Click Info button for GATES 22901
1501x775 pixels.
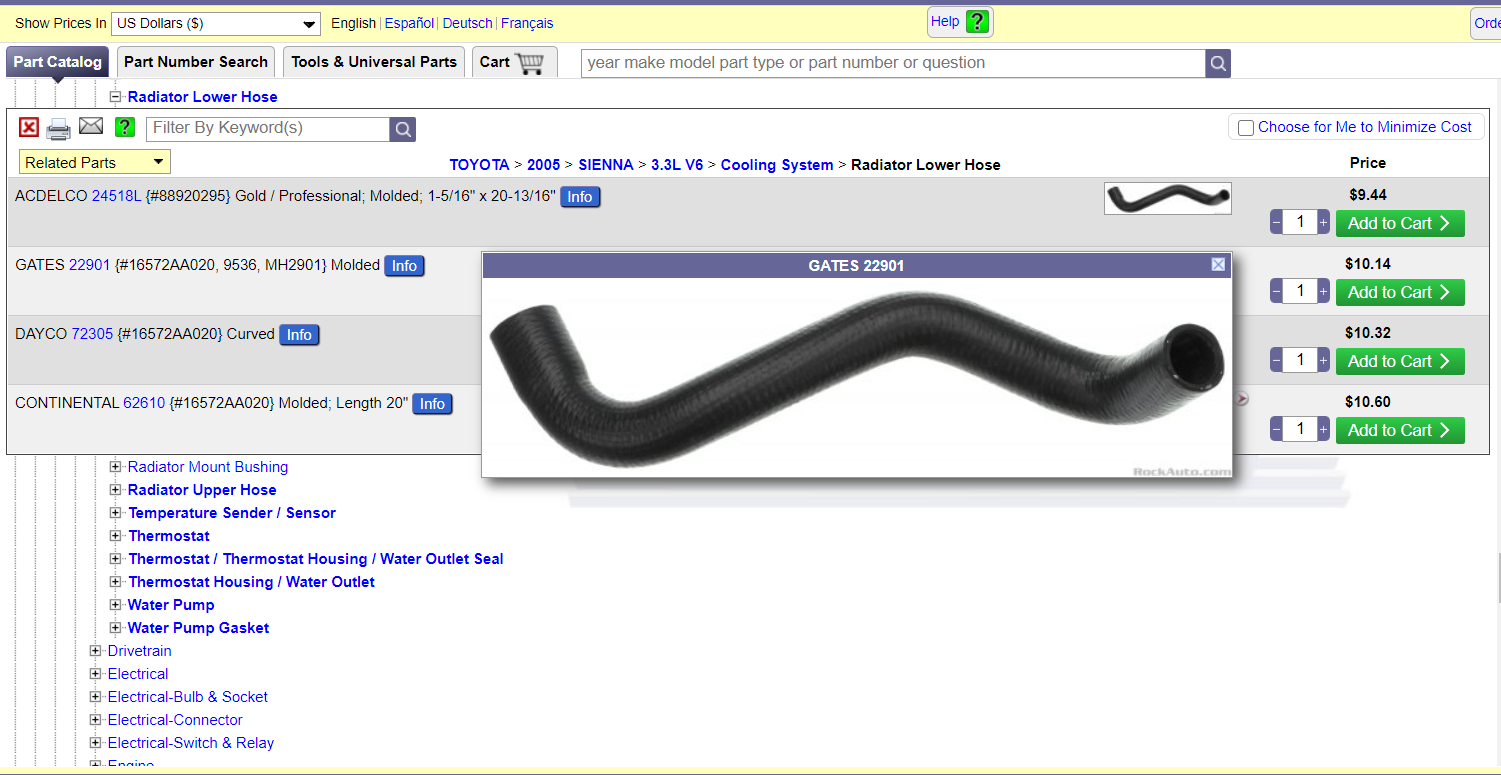pos(404,266)
